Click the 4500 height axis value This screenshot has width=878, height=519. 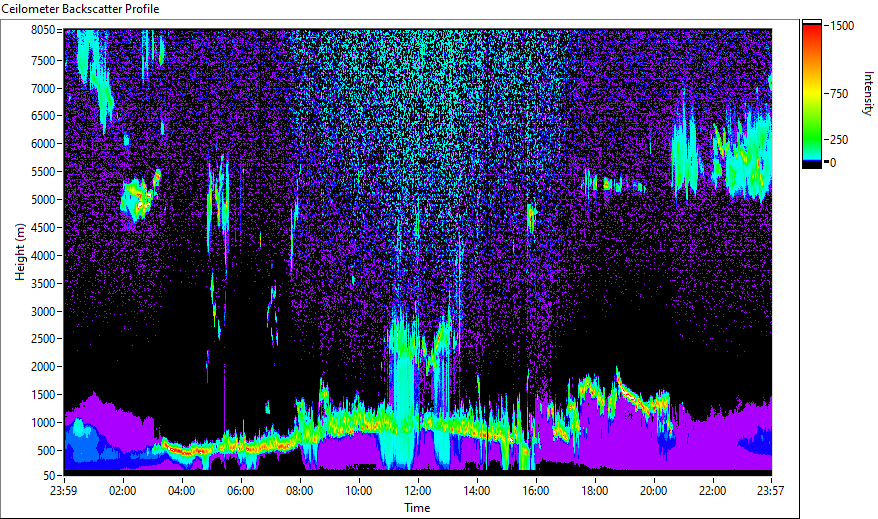[x=43, y=228]
